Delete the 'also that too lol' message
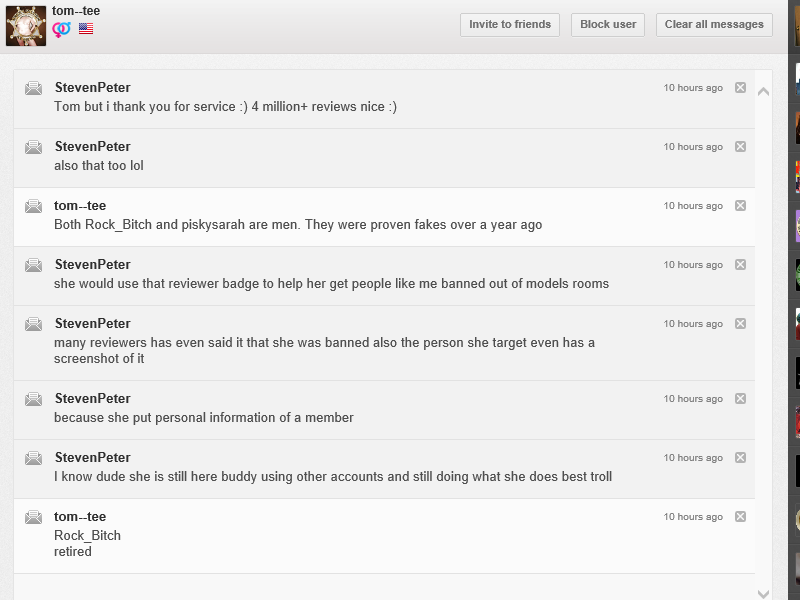Screen dimensions: 800x600 (740, 147)
